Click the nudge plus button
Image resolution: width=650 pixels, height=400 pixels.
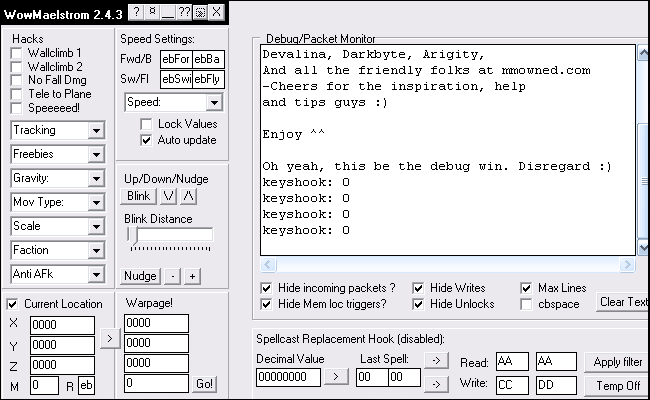[192, 276]
